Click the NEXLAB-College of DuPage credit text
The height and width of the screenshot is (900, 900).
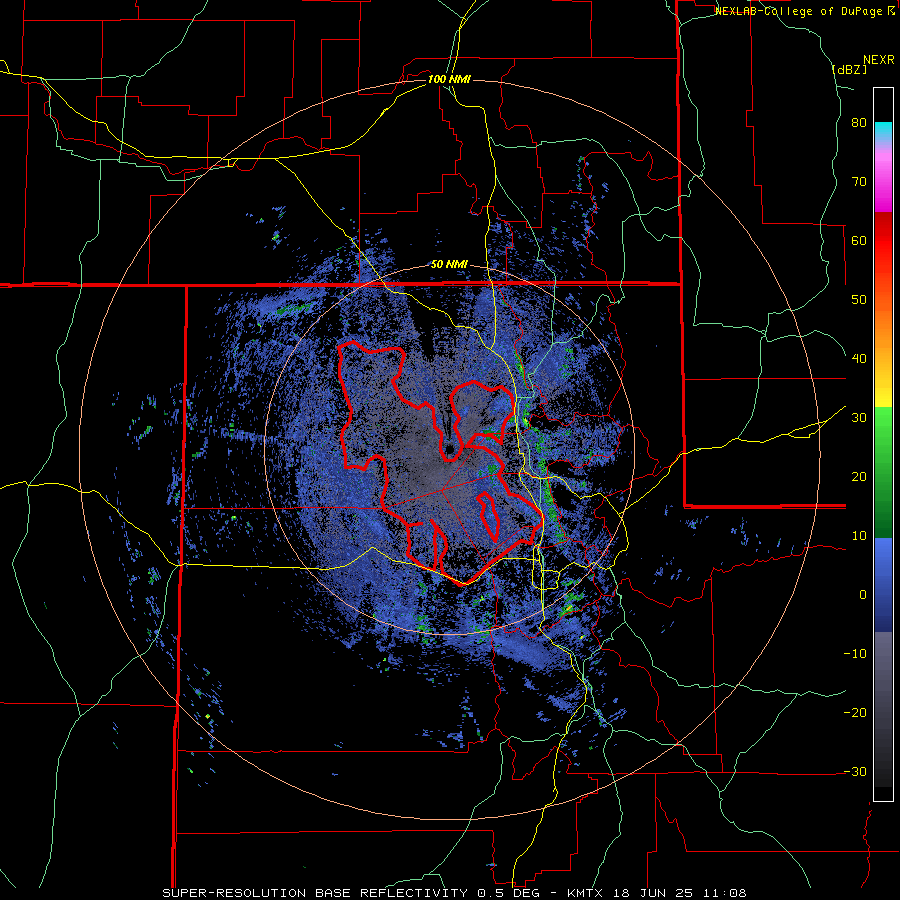pos(801,11)
